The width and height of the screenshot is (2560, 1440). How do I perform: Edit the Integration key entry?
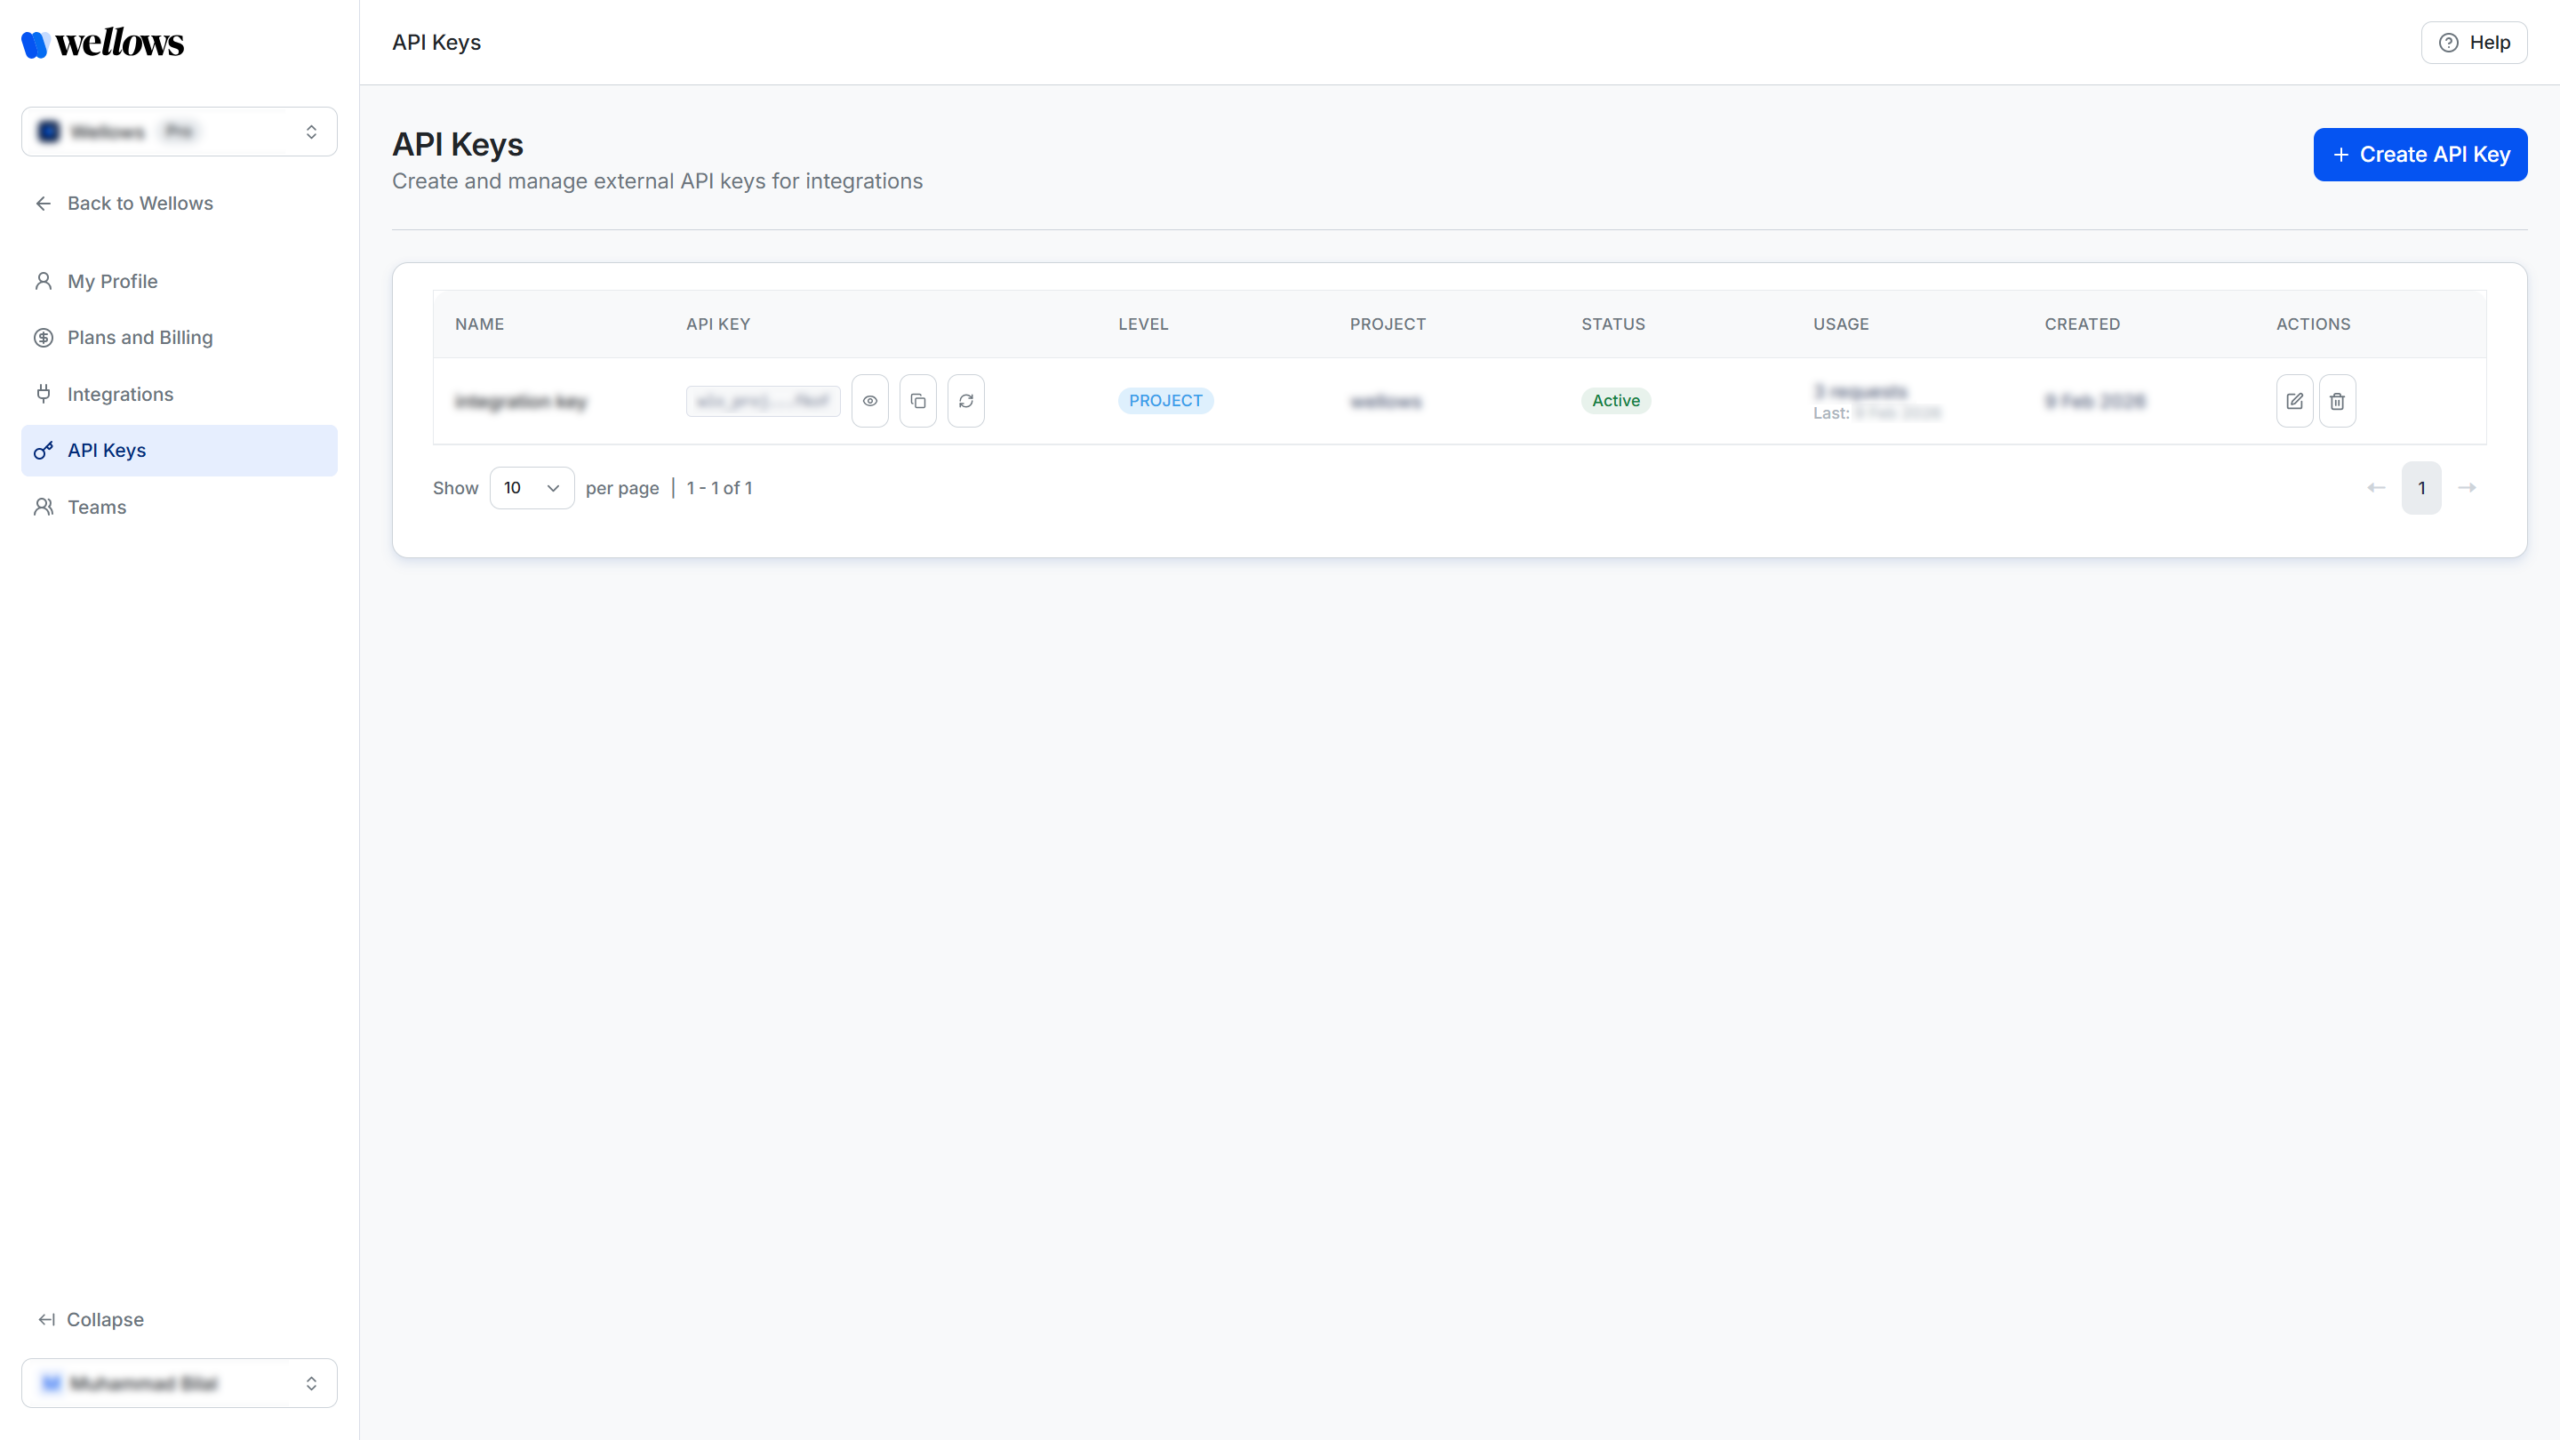click(2295, 400)
